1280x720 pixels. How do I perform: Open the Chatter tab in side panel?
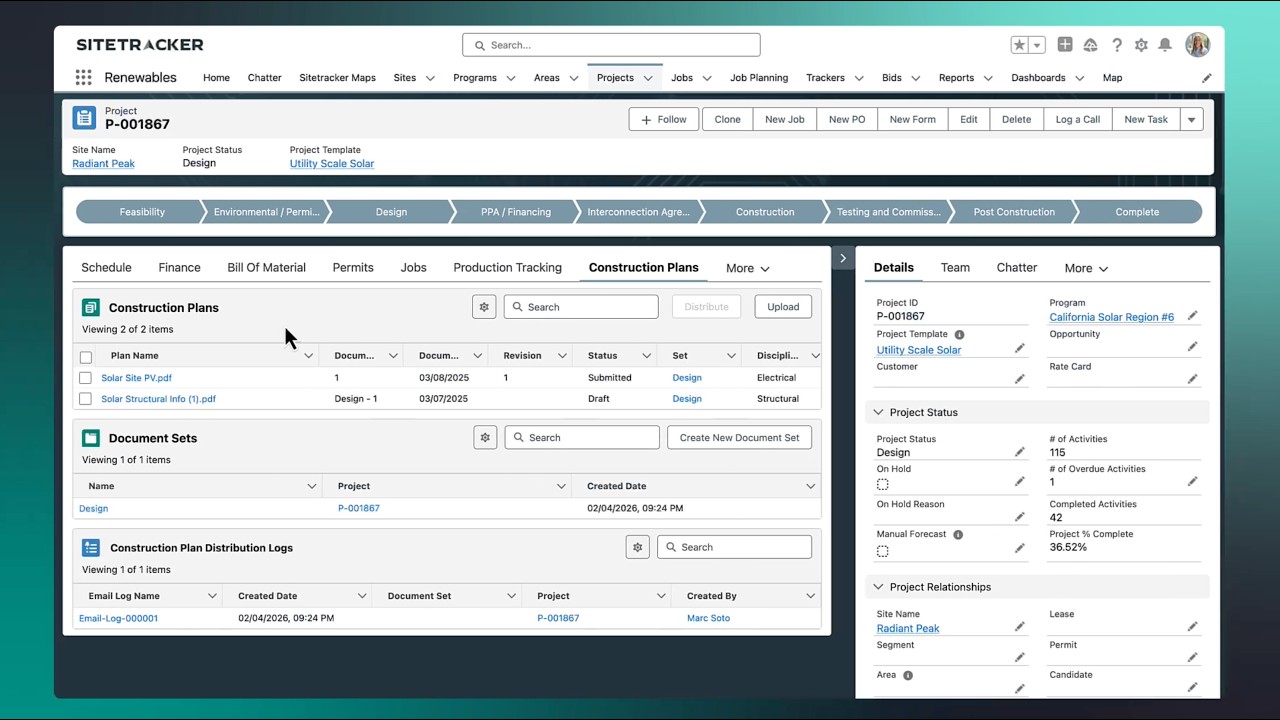pos(1017,268)
